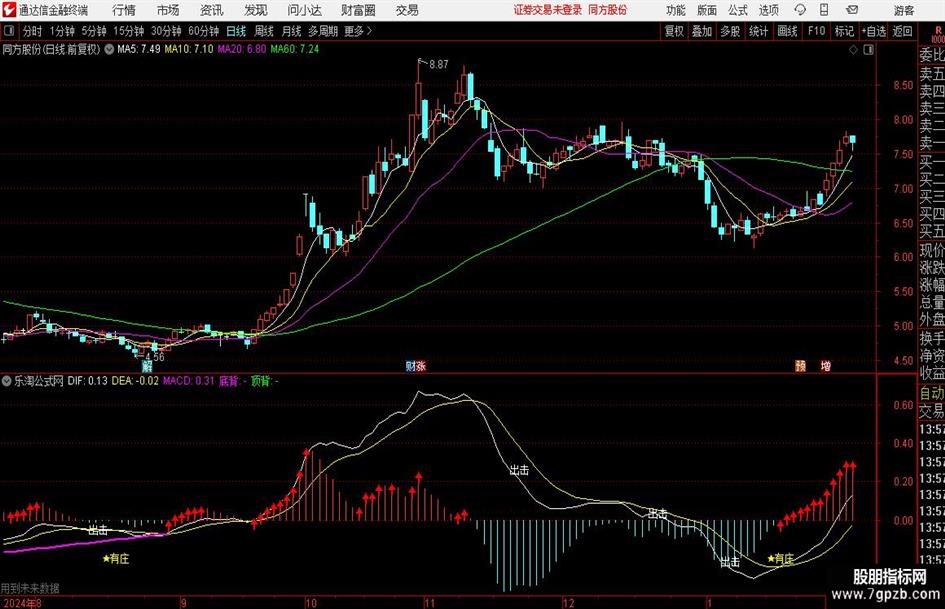Click the 涨 event marker next to 财
945x609 pixels.
tap(421, 366)
